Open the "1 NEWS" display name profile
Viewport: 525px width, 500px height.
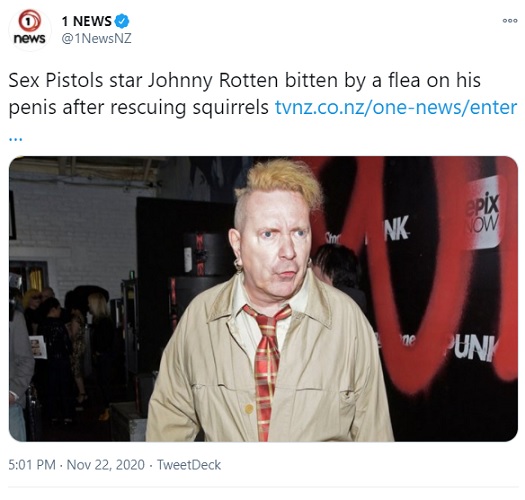coord(87,21)
